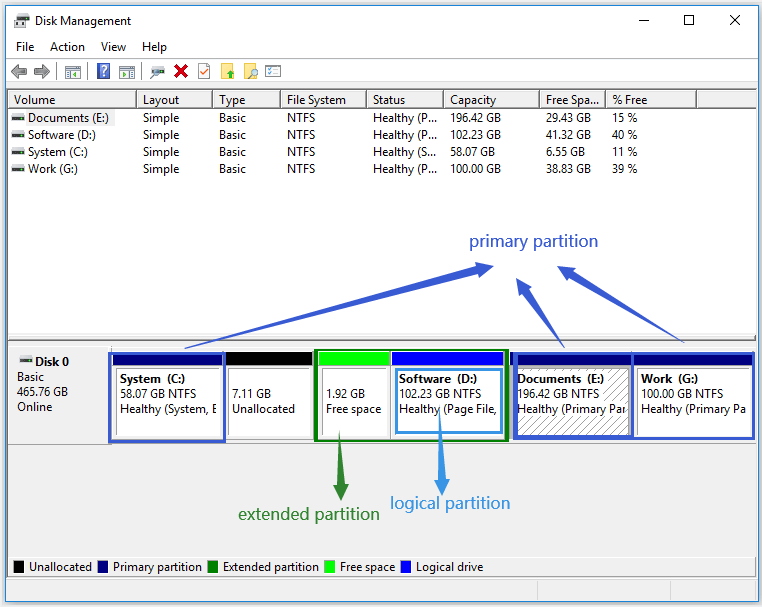This screenshot has width=762, height=607.
Task: Click the dark green Extended partition legend swatch
Action: (x=212, y=567)
